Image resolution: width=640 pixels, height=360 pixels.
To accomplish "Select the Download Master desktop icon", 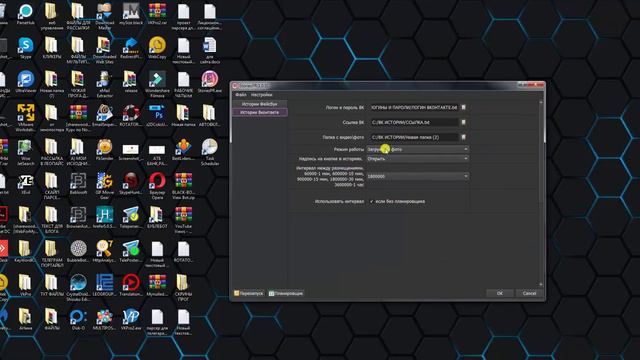I will pyautogui.click(x=104, y=16).
